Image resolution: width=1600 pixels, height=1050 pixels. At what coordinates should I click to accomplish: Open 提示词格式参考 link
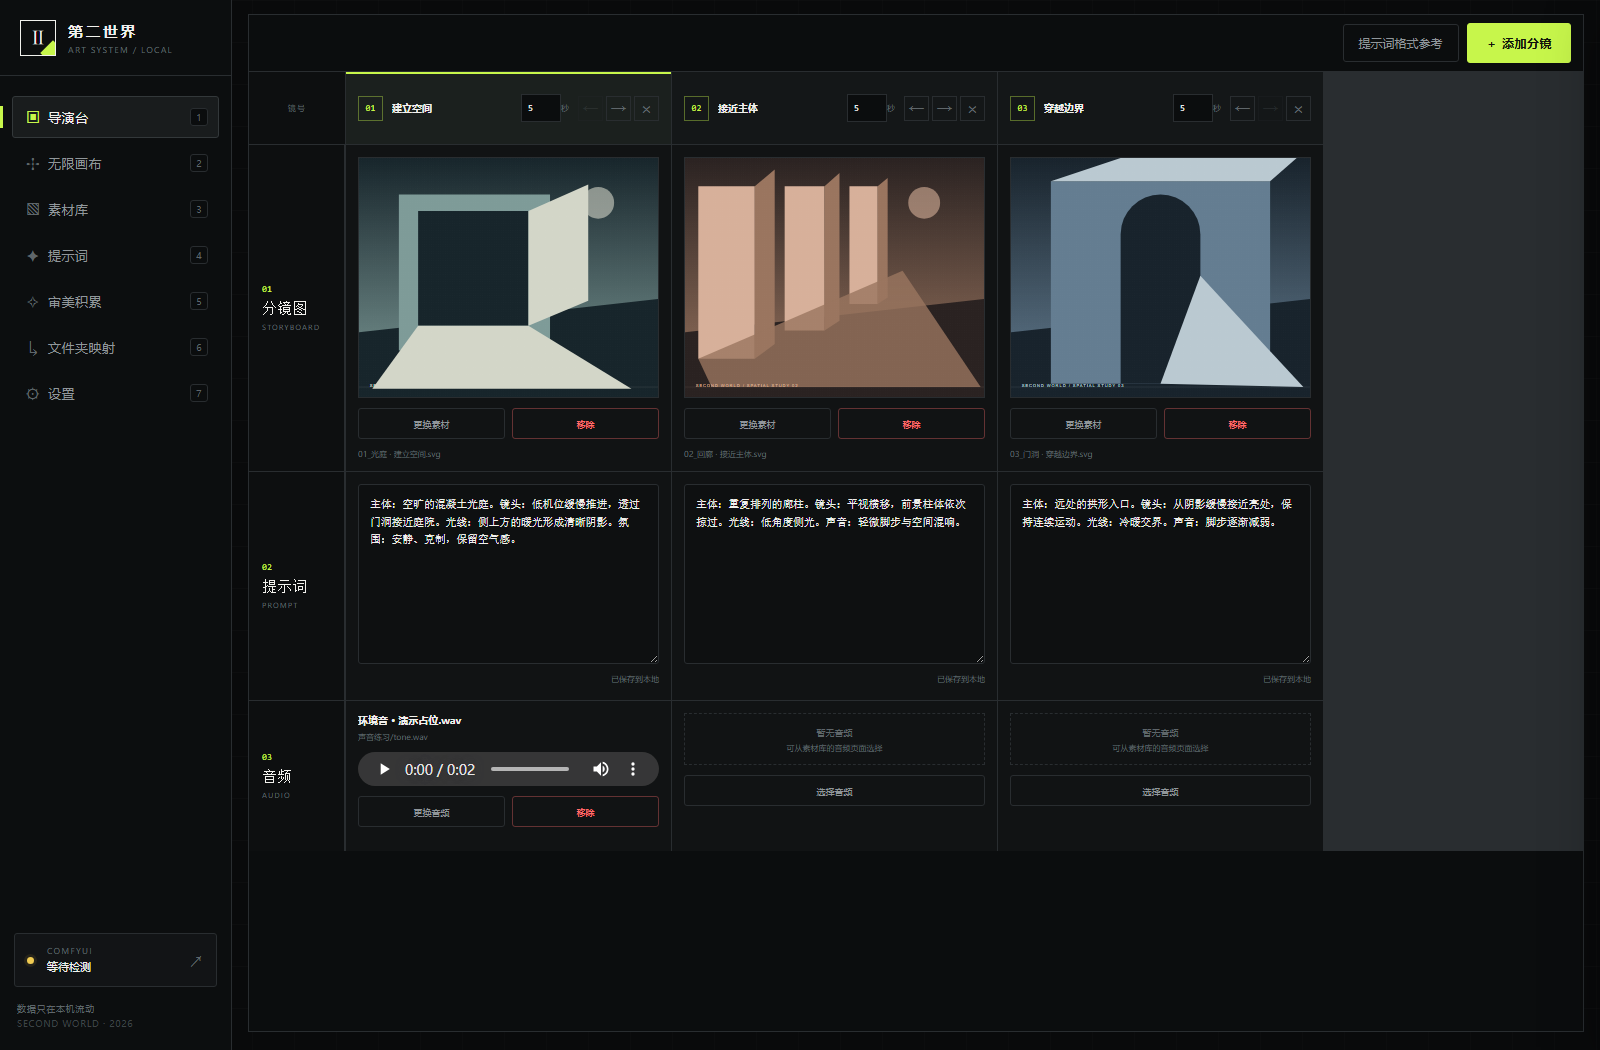(x=1400, y=43)
